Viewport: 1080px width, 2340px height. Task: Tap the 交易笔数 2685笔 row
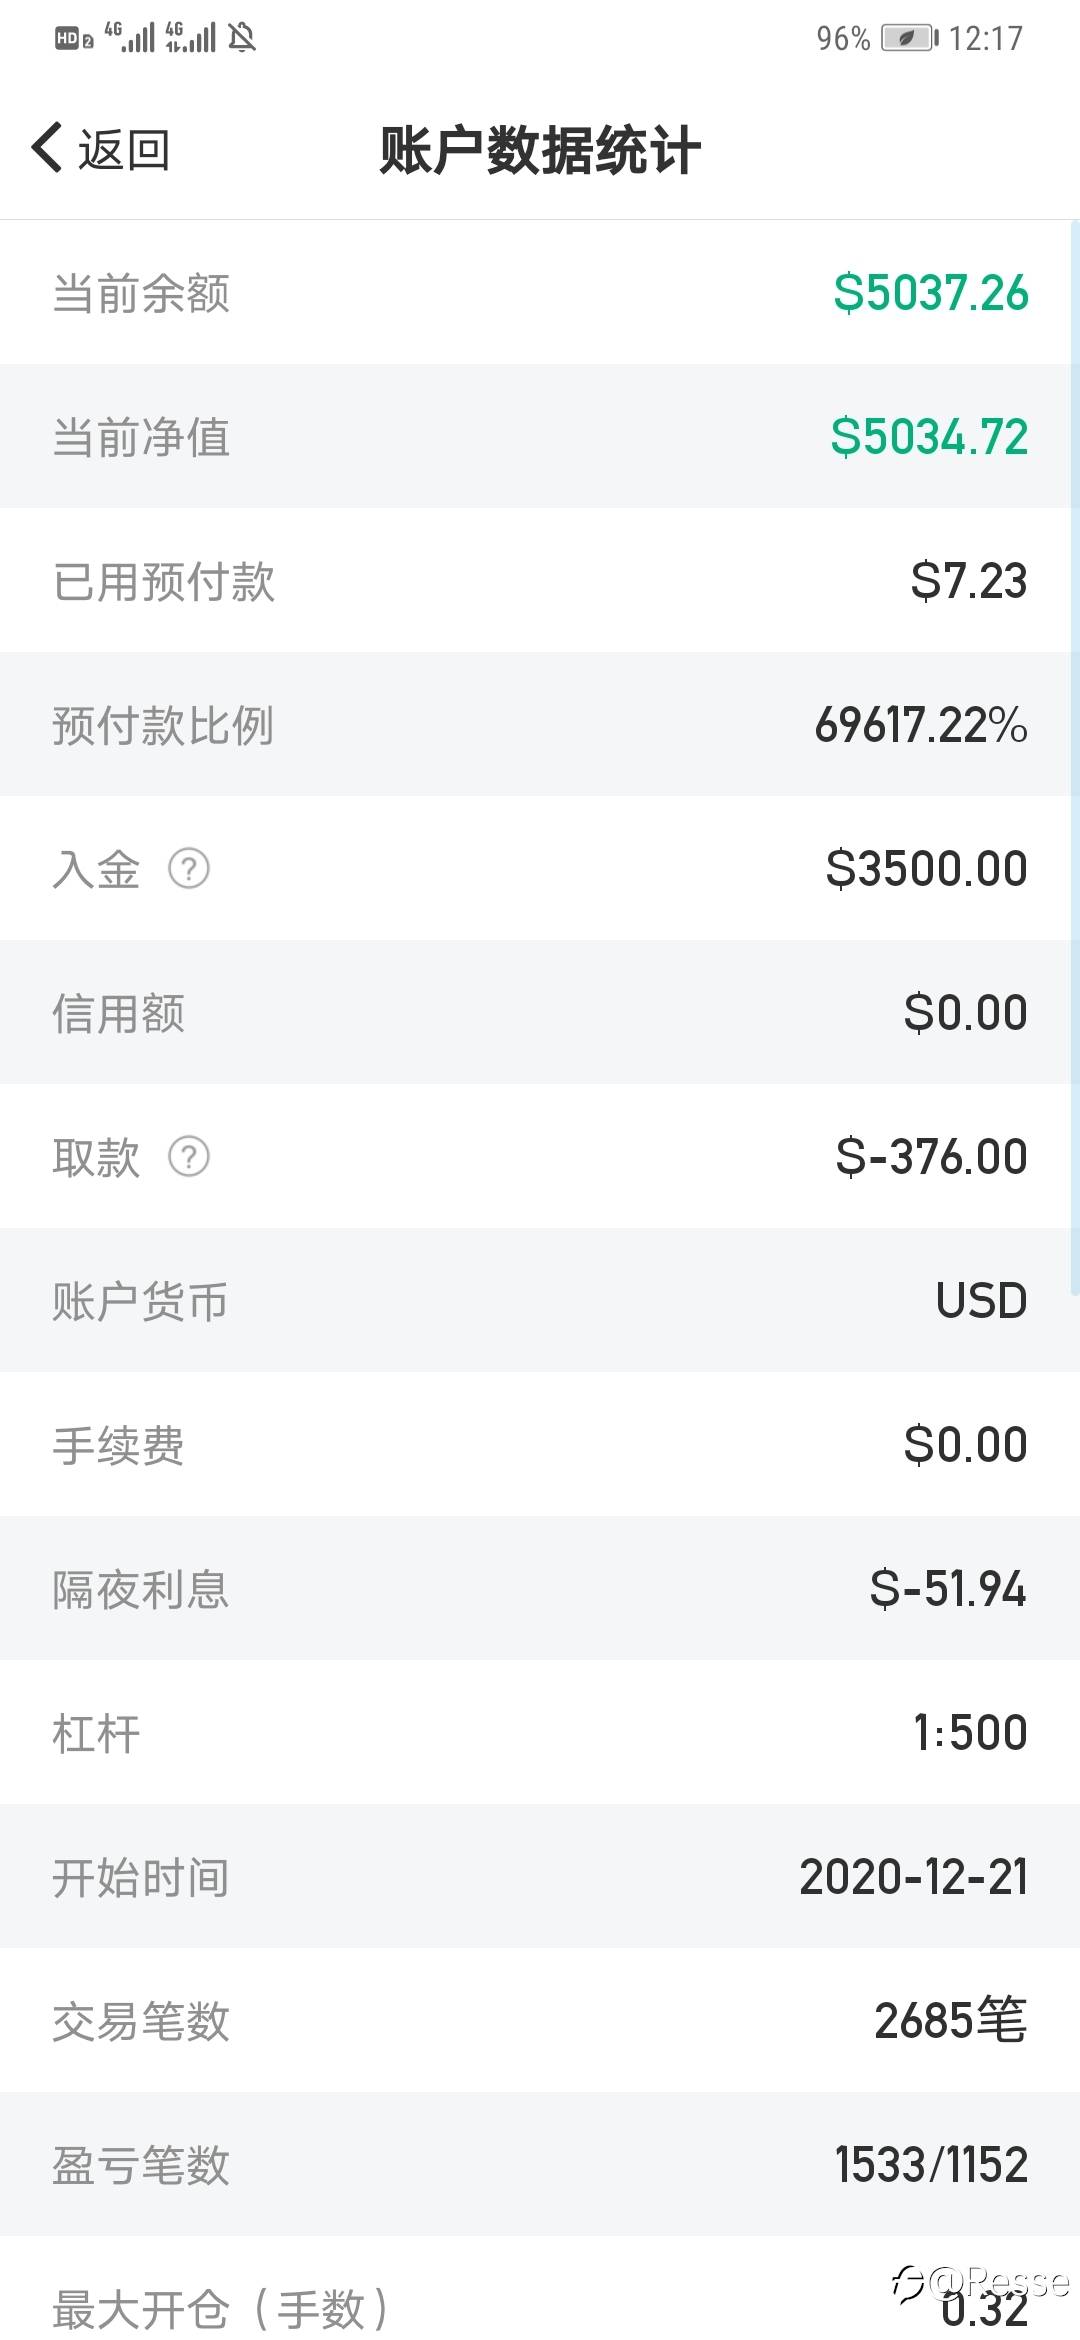(540, 2020)
